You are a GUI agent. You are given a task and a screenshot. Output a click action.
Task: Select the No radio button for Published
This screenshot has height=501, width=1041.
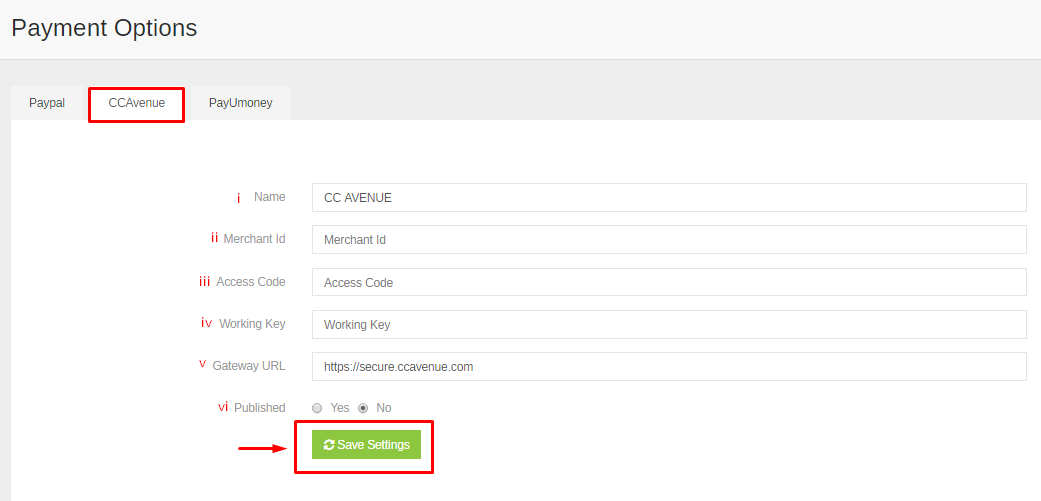tap(362, 408)
